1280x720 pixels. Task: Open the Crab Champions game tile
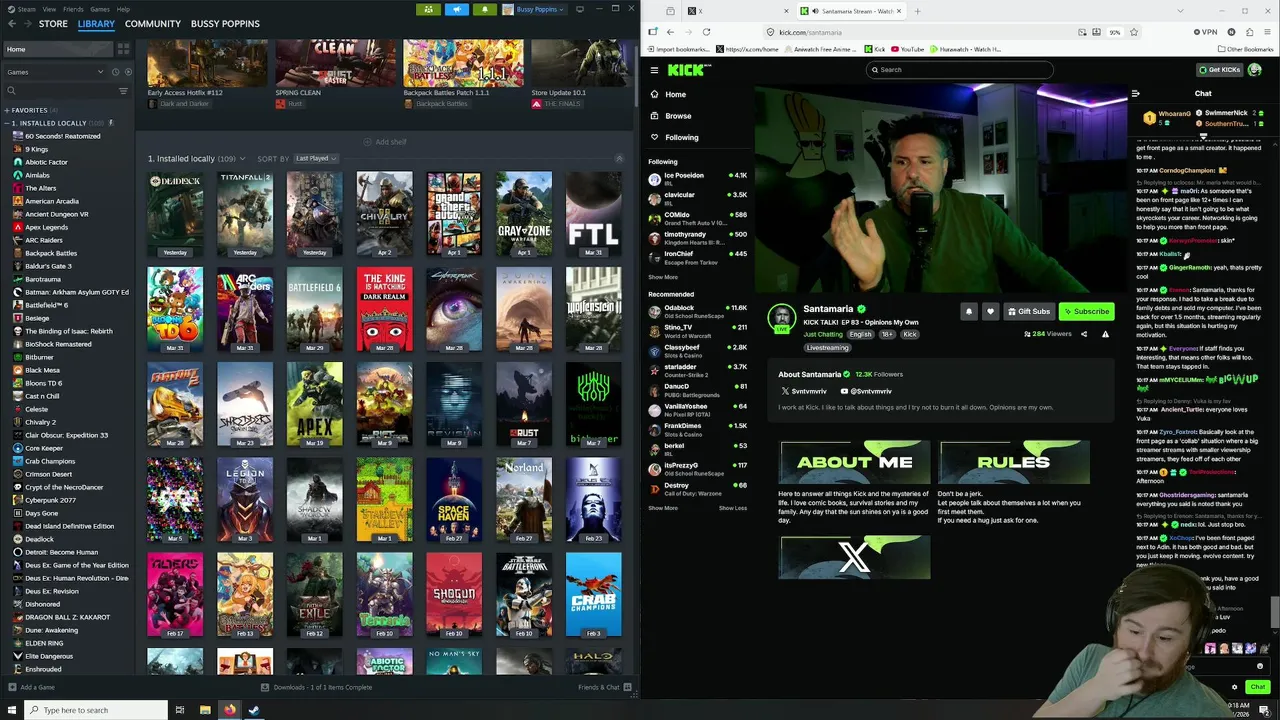pos(593,595)
